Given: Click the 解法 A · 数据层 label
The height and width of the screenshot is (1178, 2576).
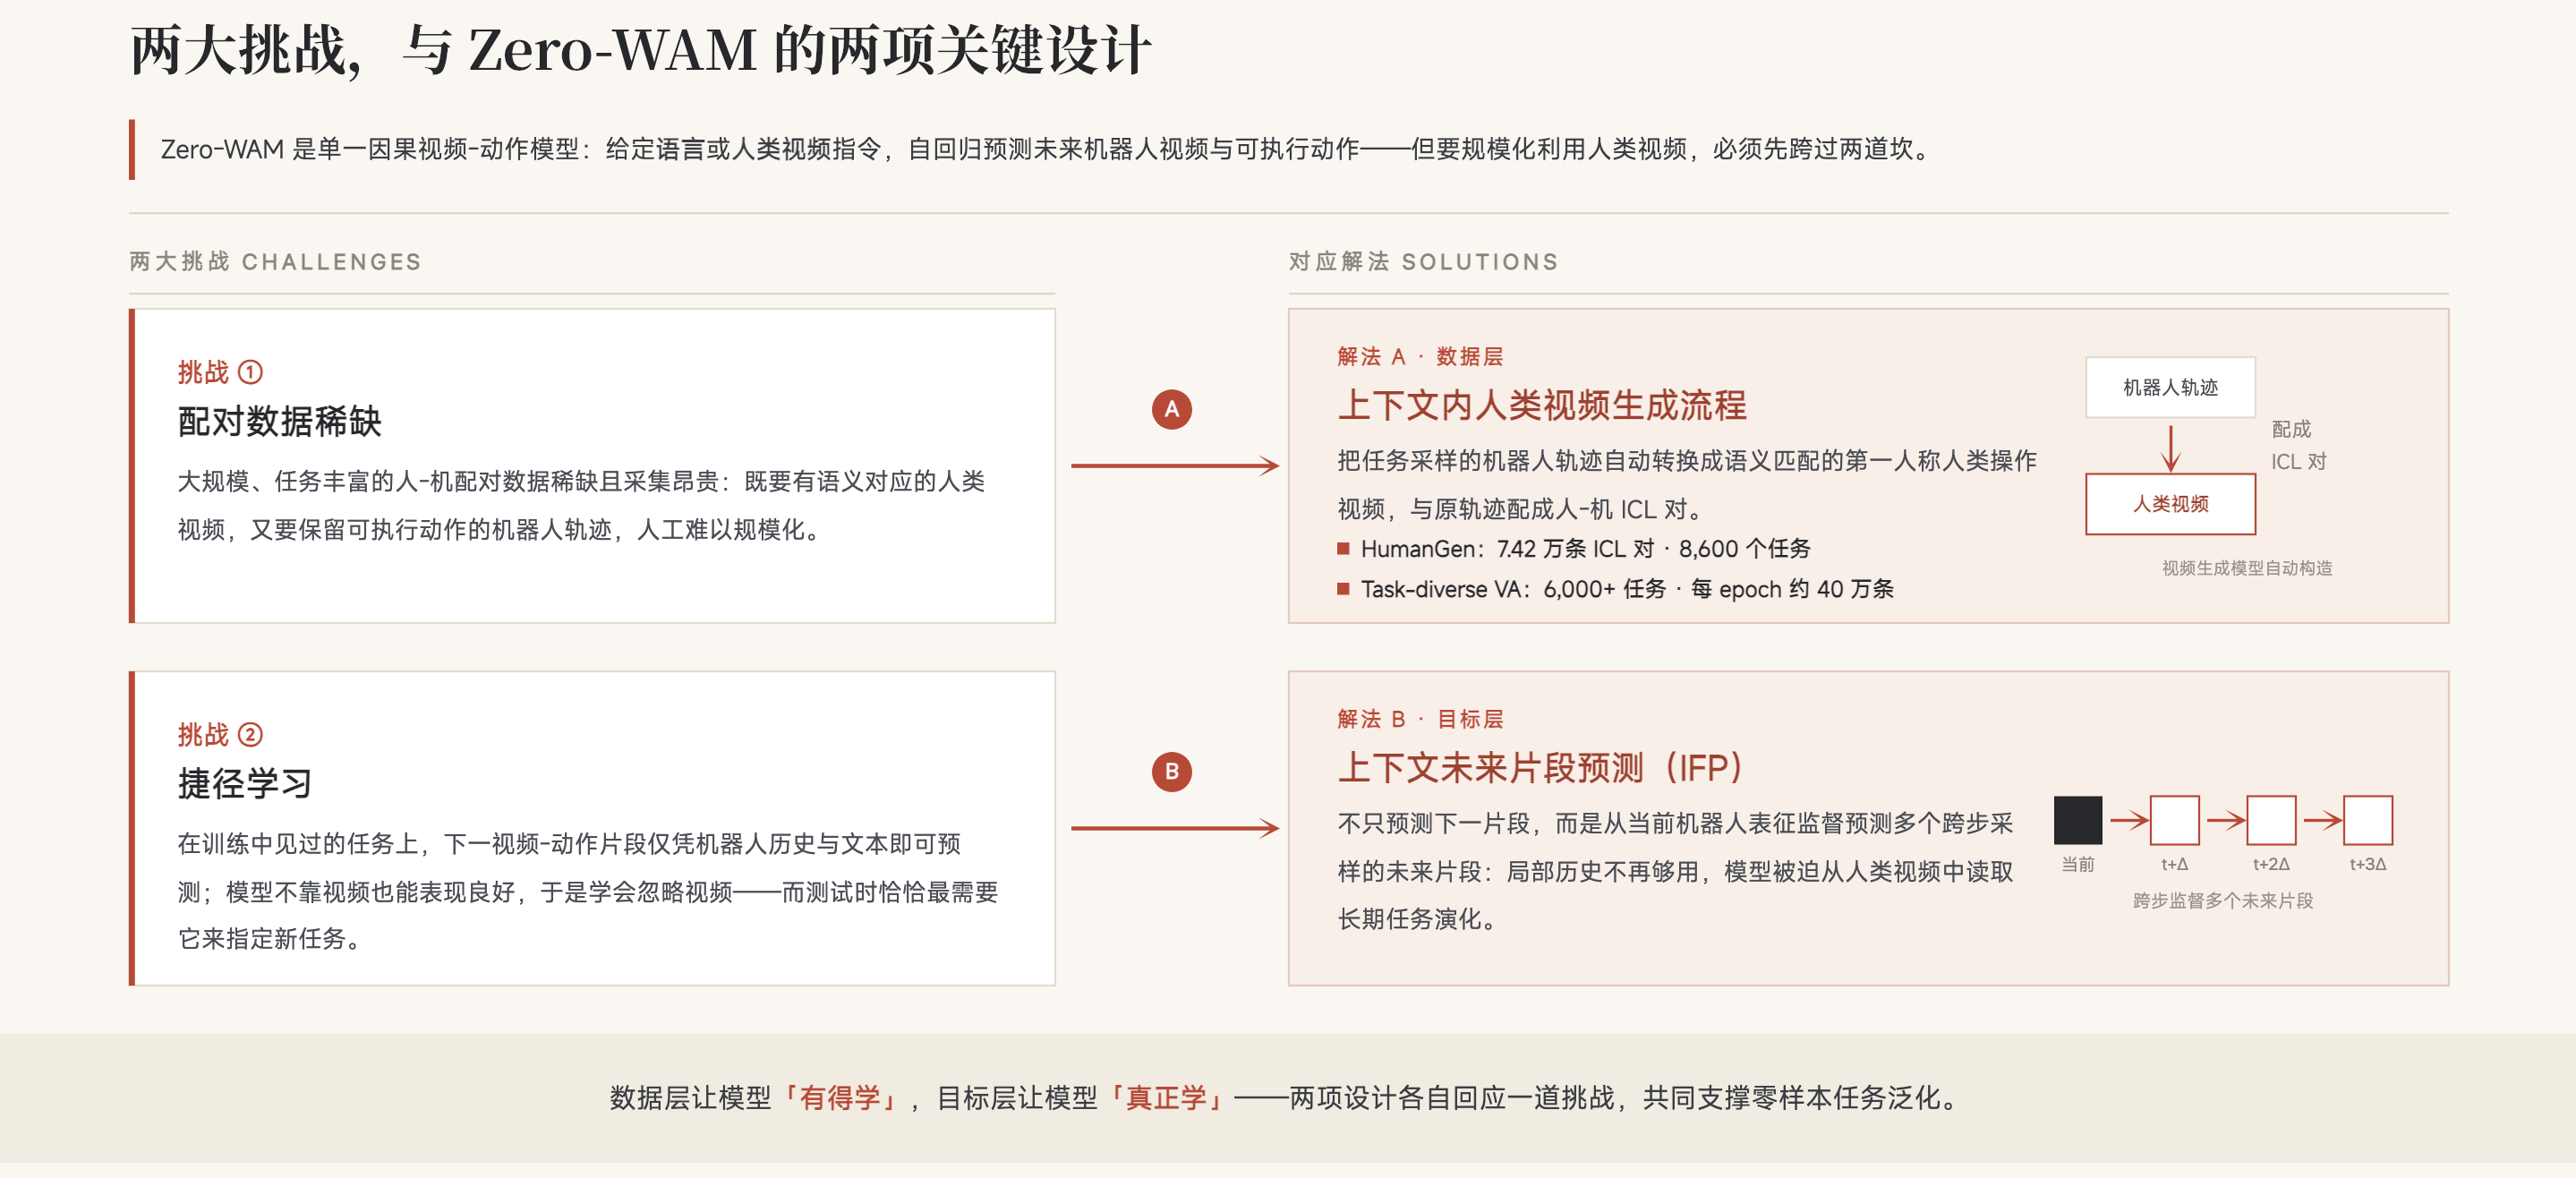Looking at the screenshot, I should pos(1420,356).
